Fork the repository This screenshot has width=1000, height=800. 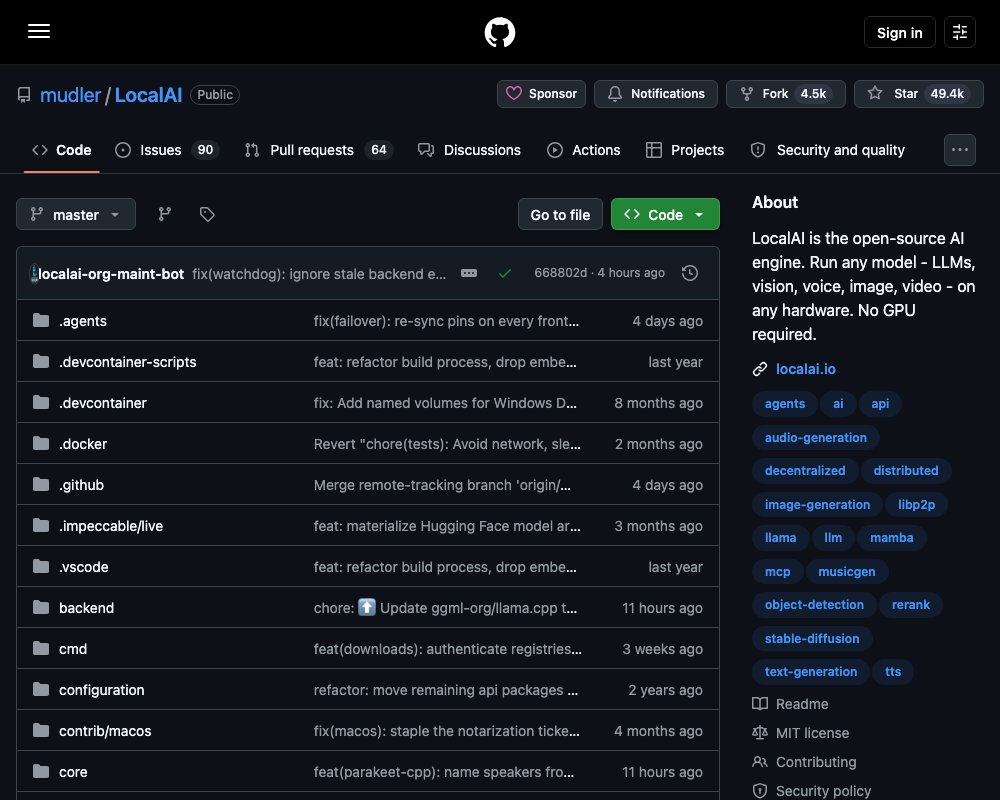(x=786, y=94)
